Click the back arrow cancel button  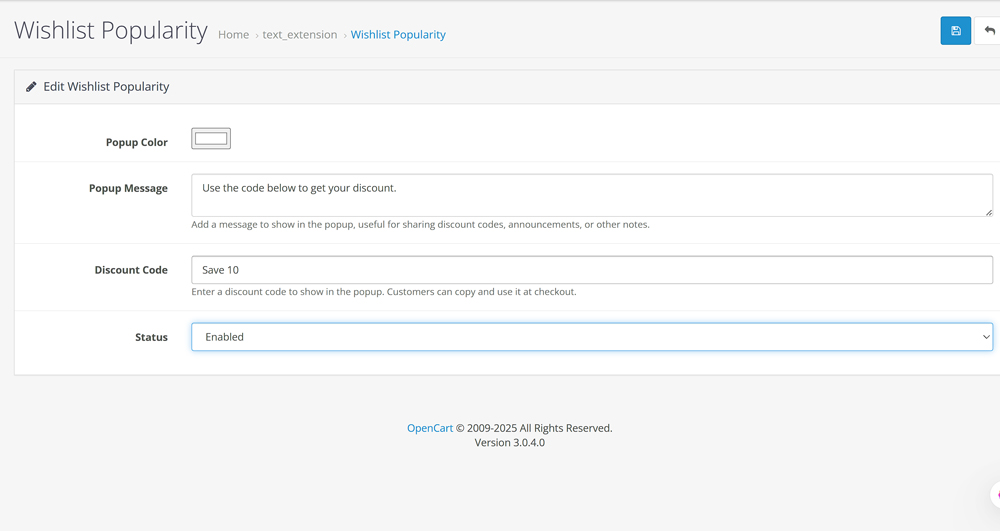(989, 31)
